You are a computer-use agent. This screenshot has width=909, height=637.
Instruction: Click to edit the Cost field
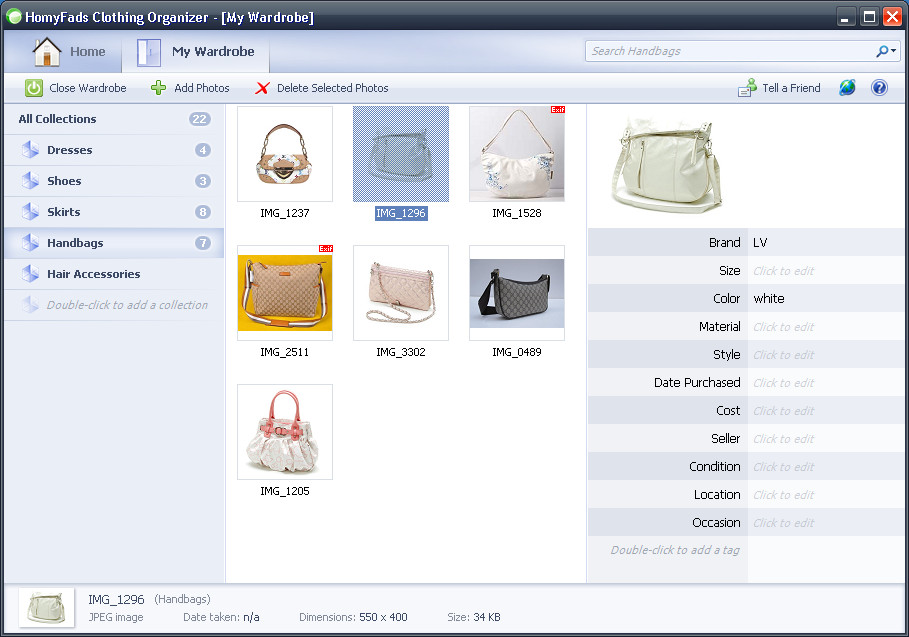coord(826,410)
